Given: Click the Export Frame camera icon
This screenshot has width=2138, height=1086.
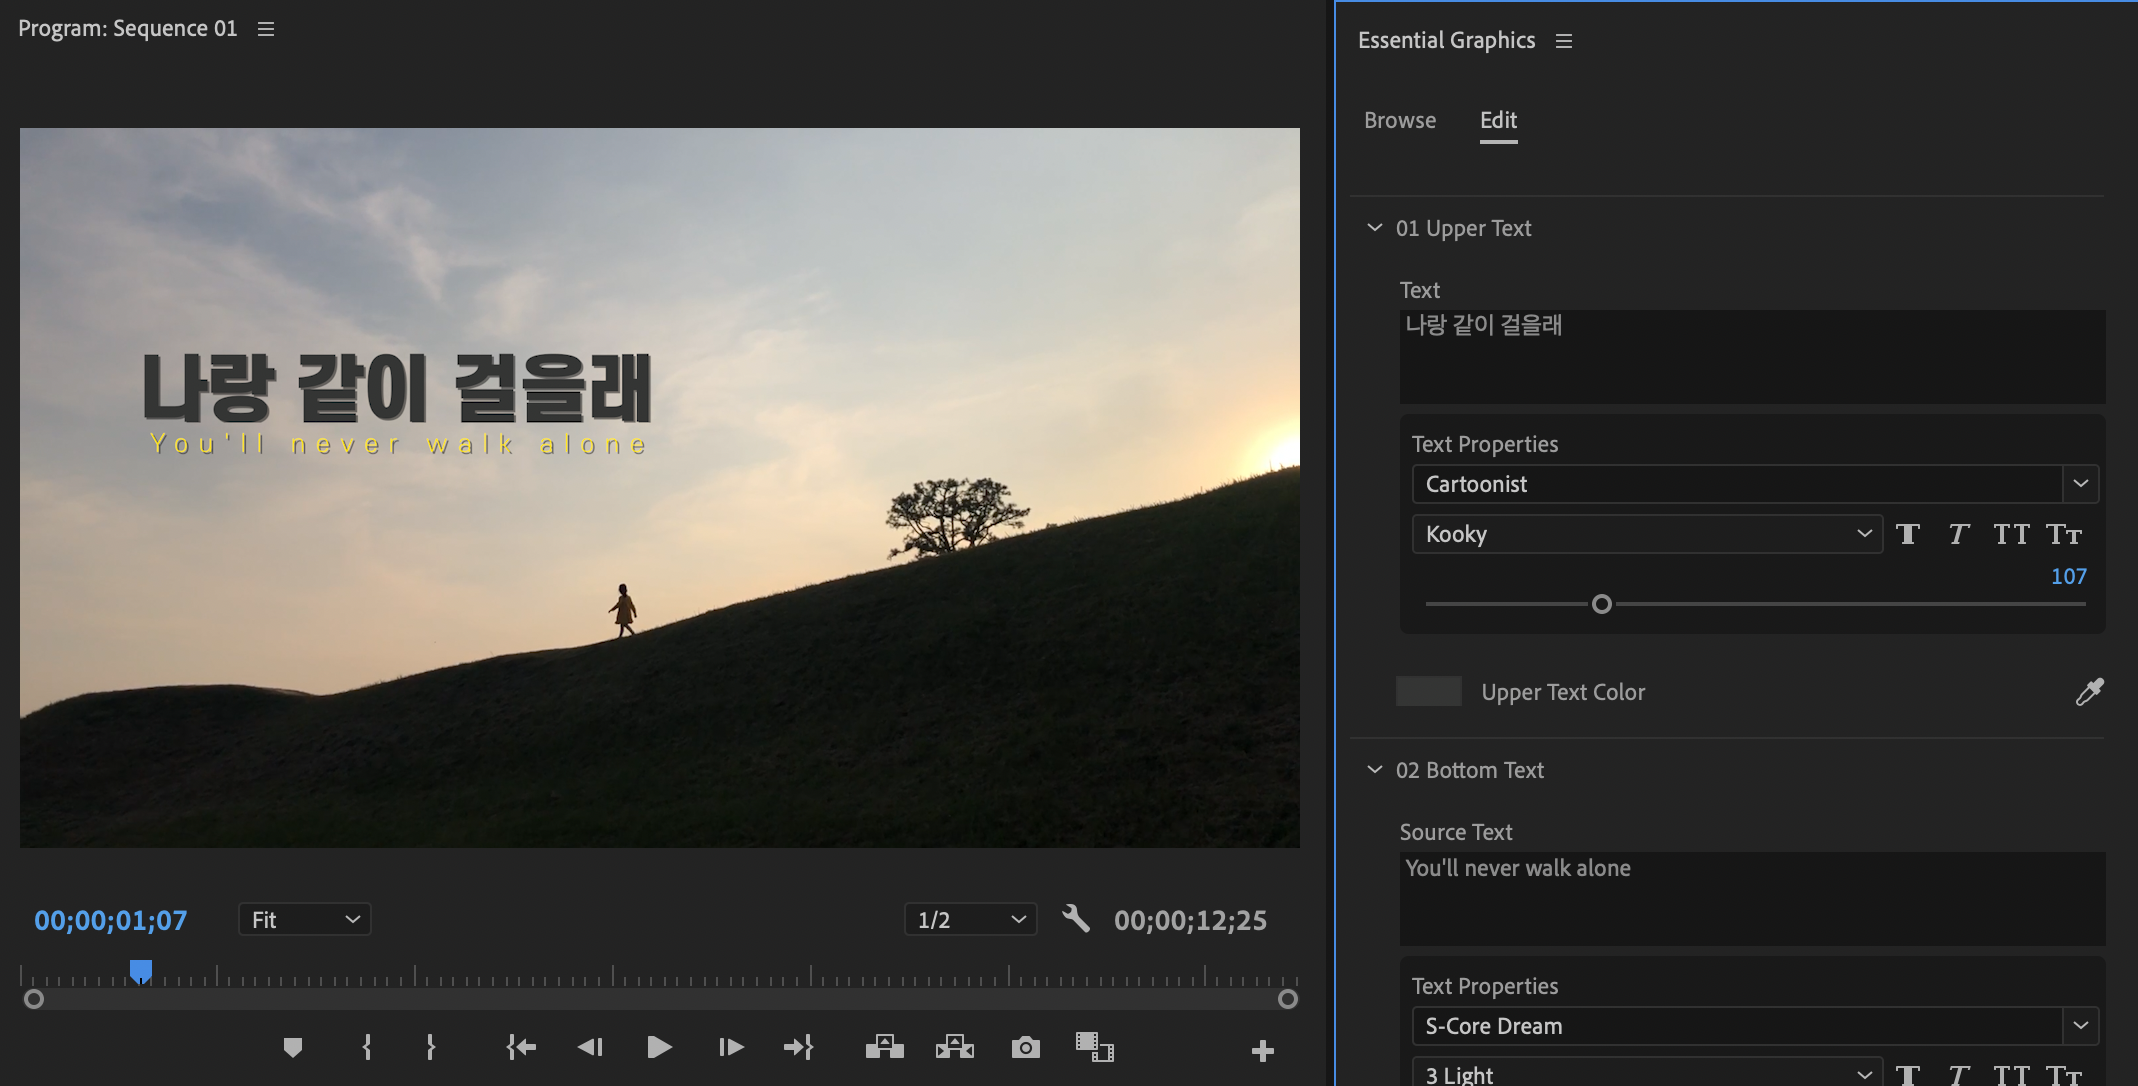Looking at the screenshot, I should point(1025,1047).
